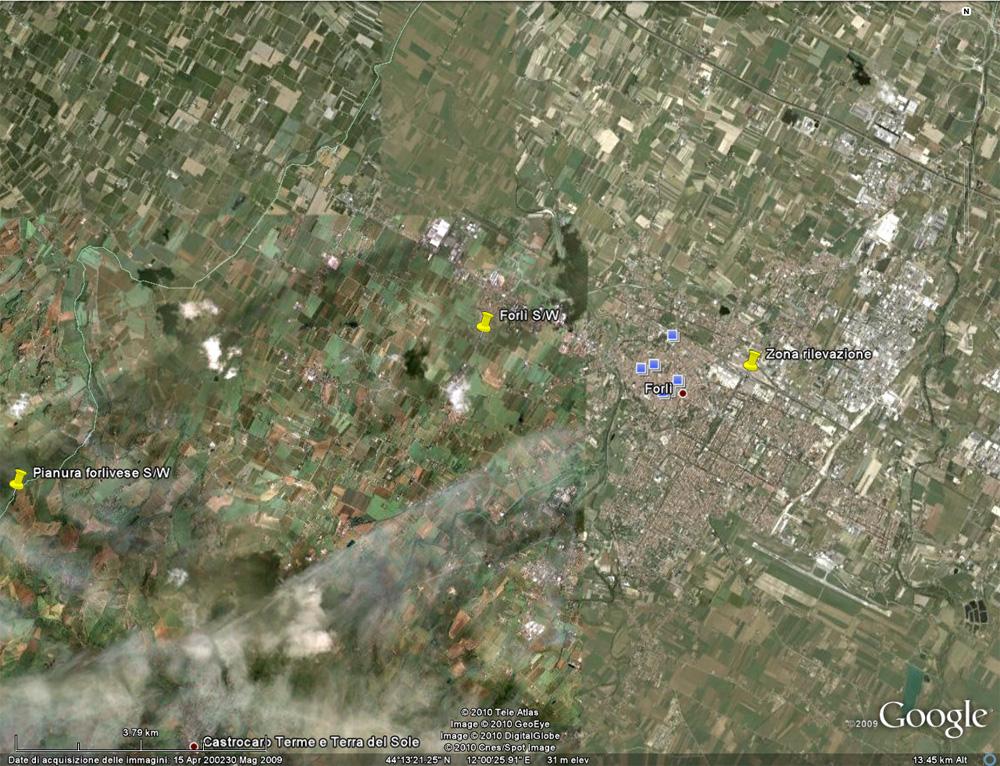Select the Castrocaro Terme red city dot

(x=194, y=745)
